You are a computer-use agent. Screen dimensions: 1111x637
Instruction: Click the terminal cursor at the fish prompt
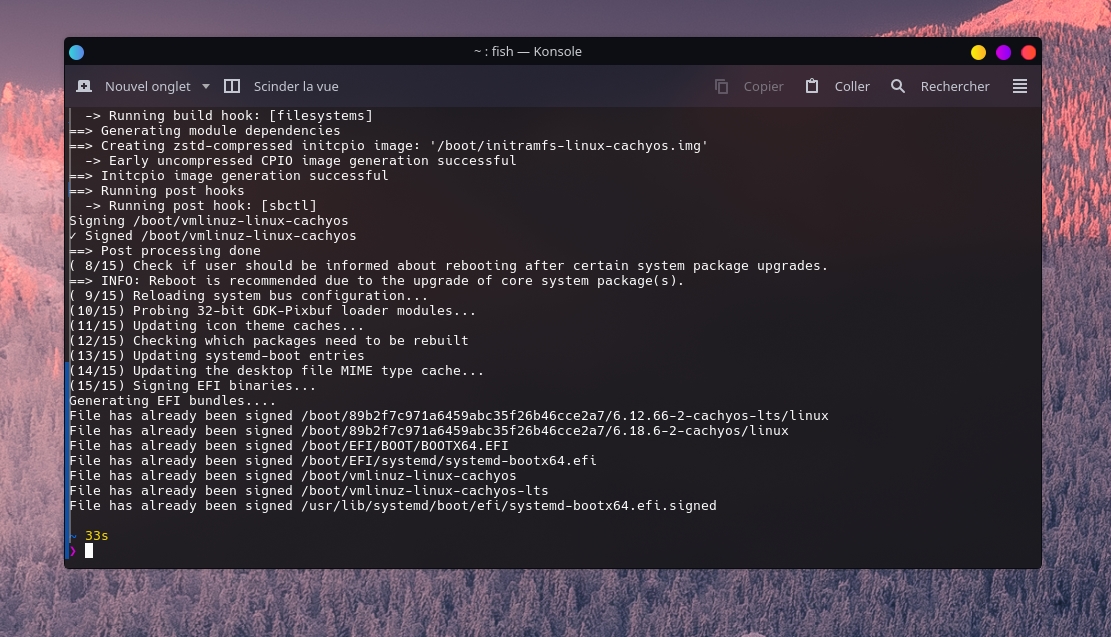[89, 550]
